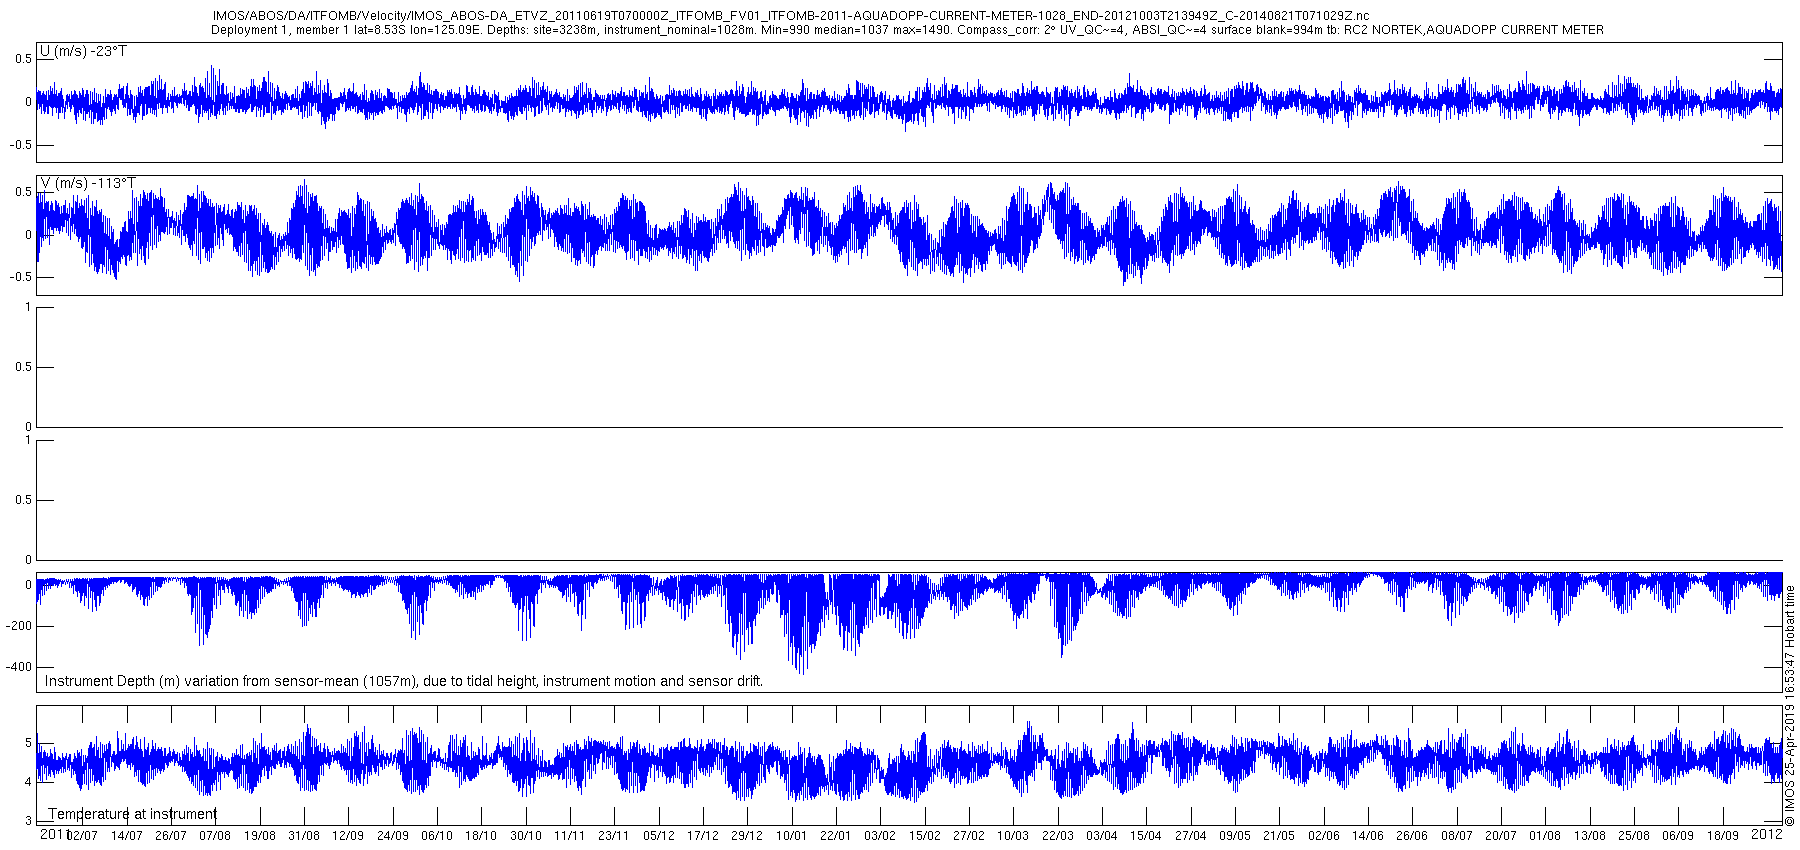Click the 'Deployment 1, member 1' metadata line
This screenshot has width=1800, height=850.
click(907, 30)
